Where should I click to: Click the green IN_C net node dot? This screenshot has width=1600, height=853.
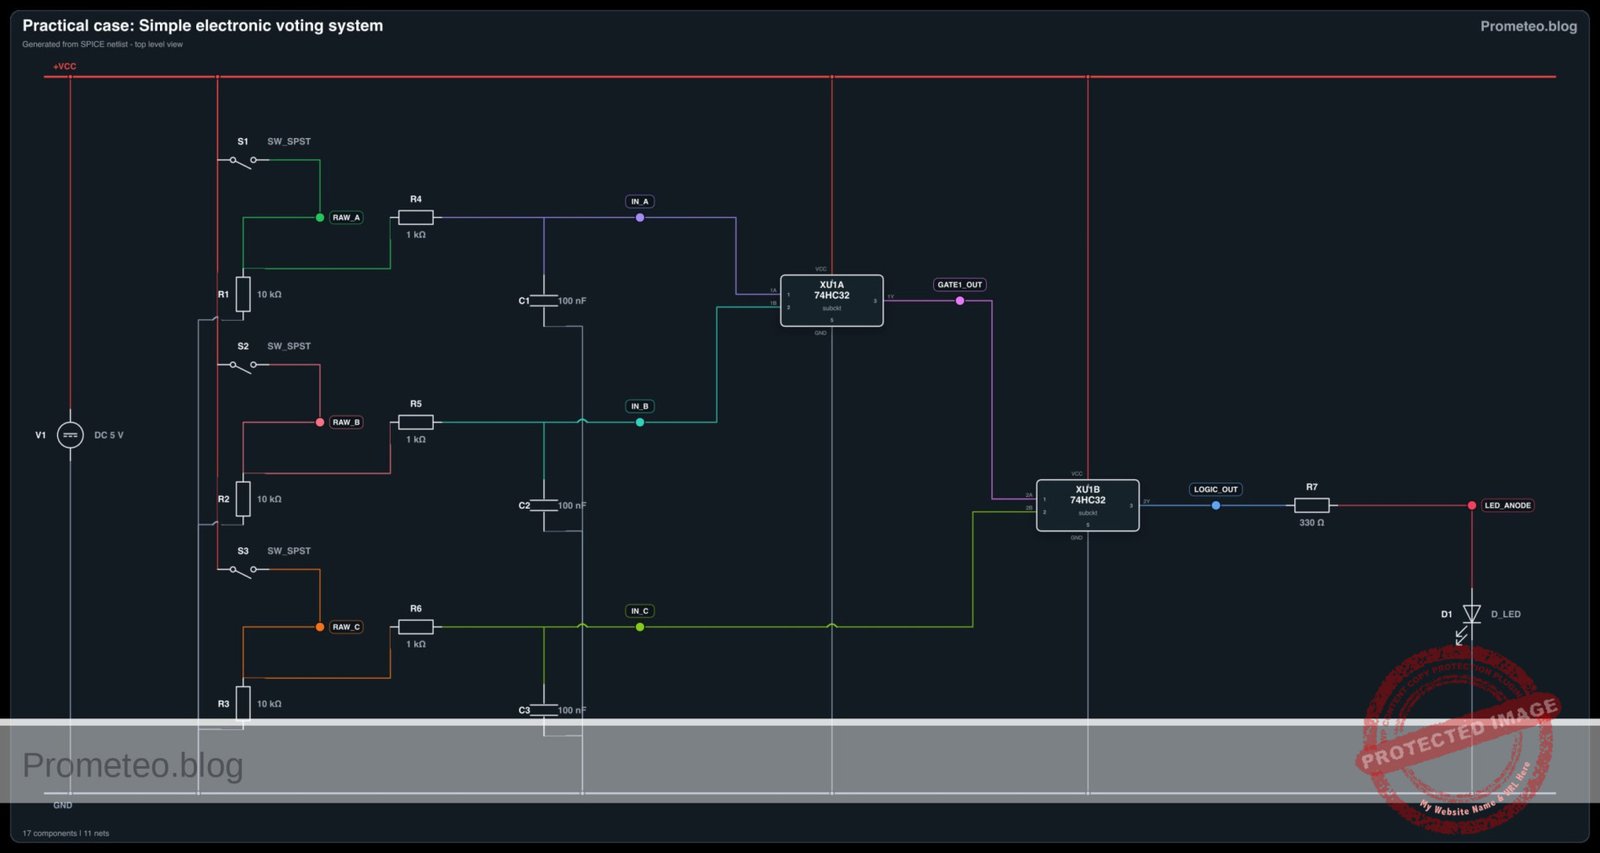tap(640, 627)
